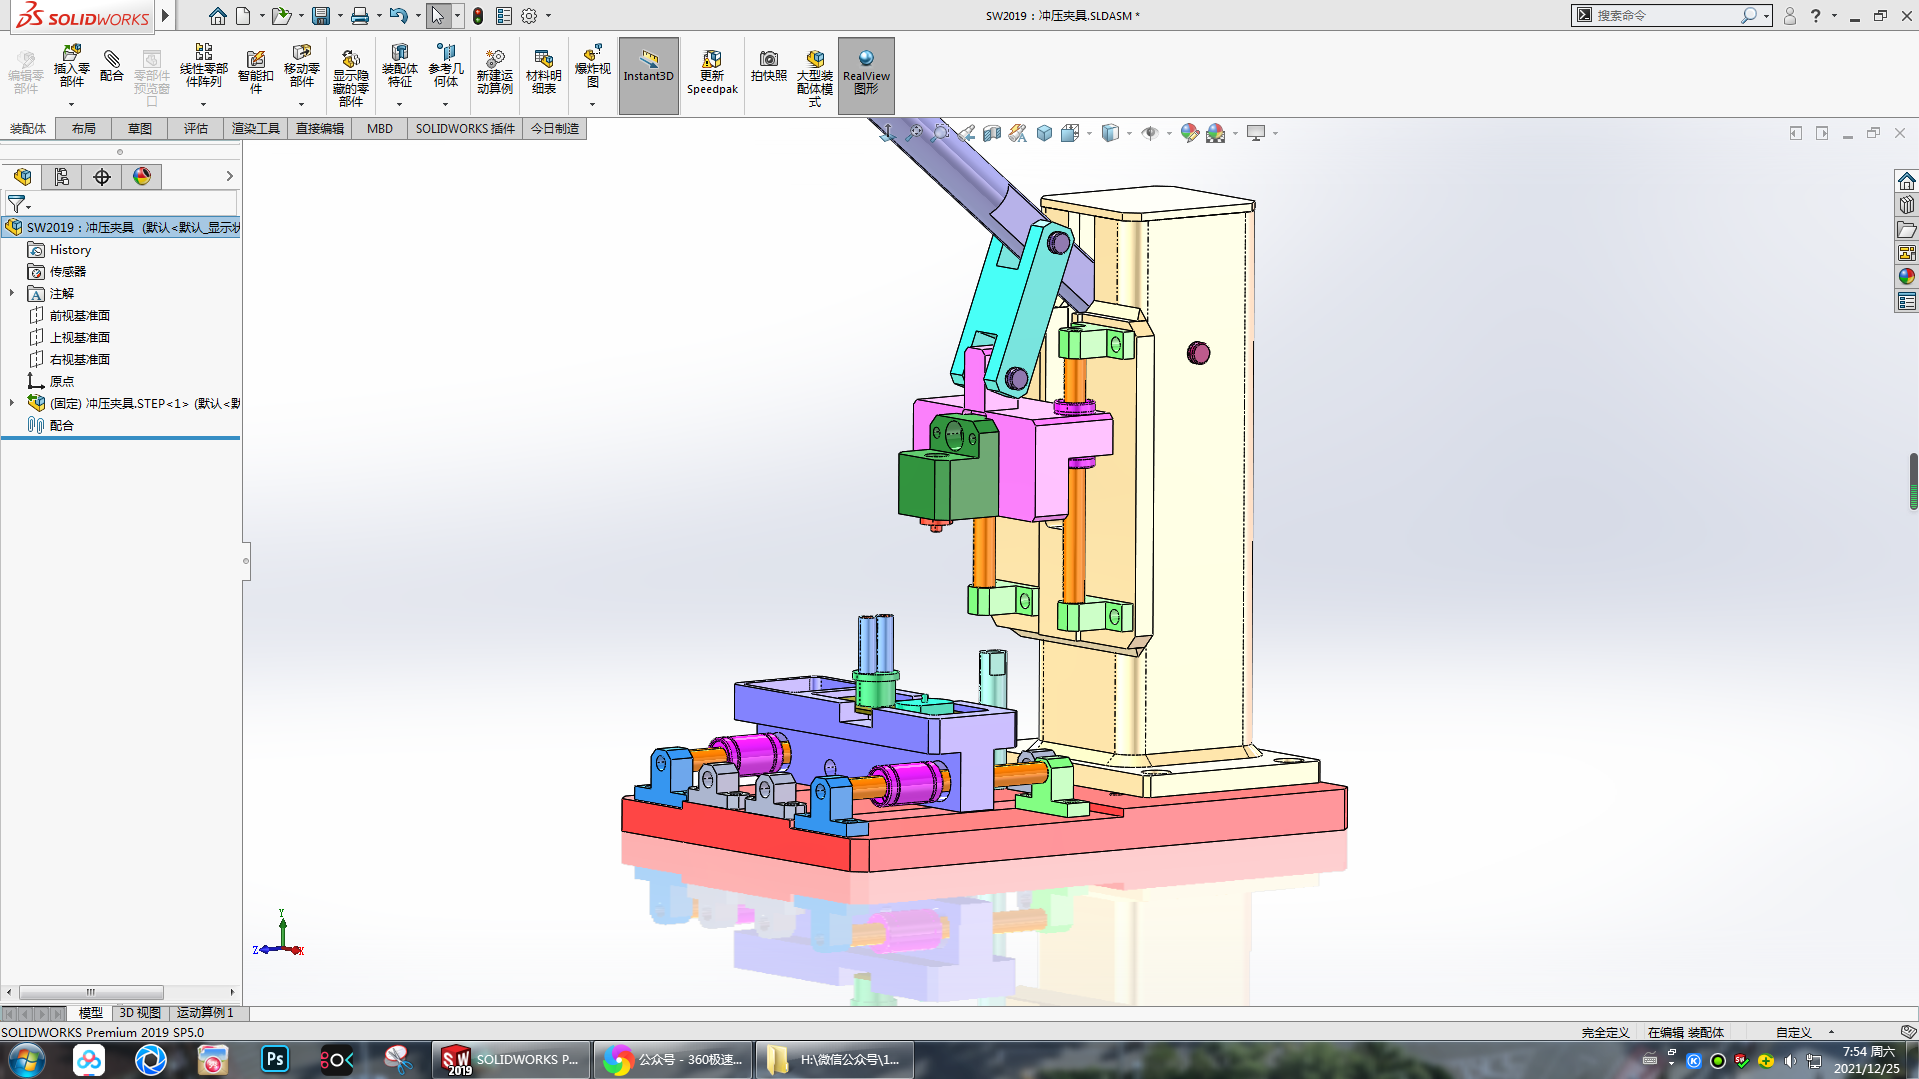Image resolution: width=1919 pixels, height=1079 pixels.
Task: Open MBD ribbon tab
Action: (x=380, y=129)
